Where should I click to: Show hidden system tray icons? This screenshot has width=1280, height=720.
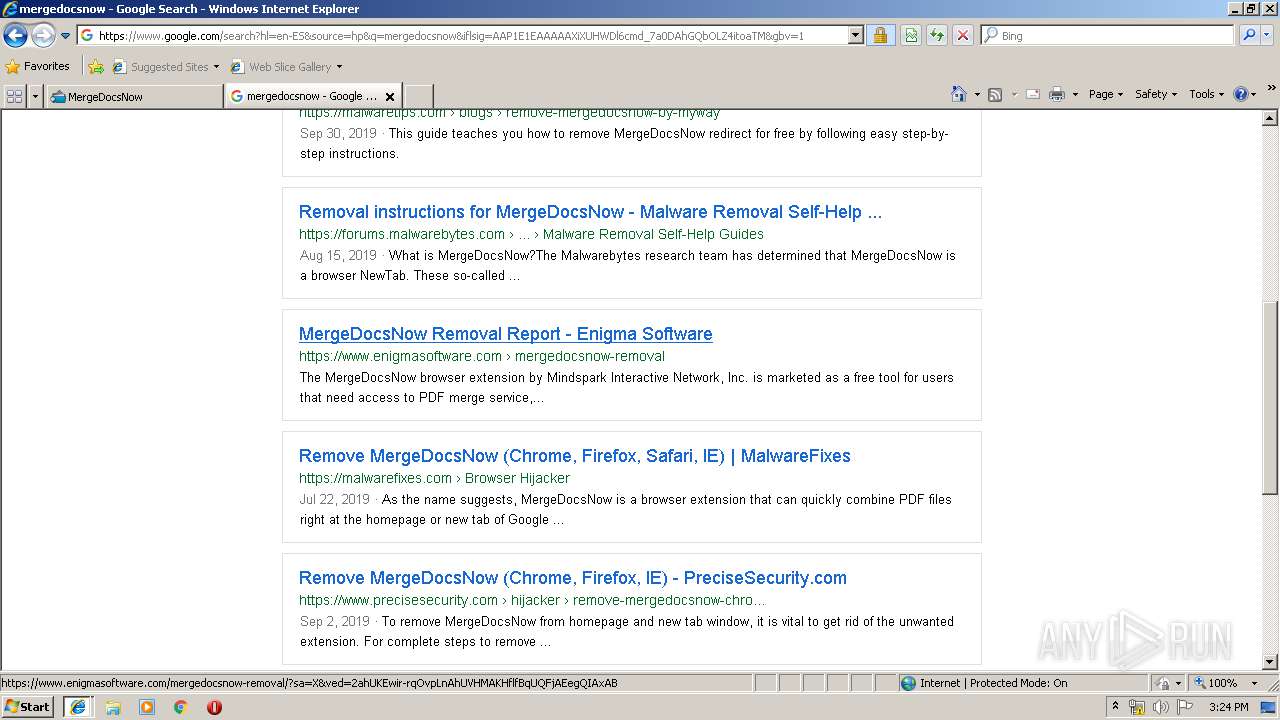coord(1115,707)
